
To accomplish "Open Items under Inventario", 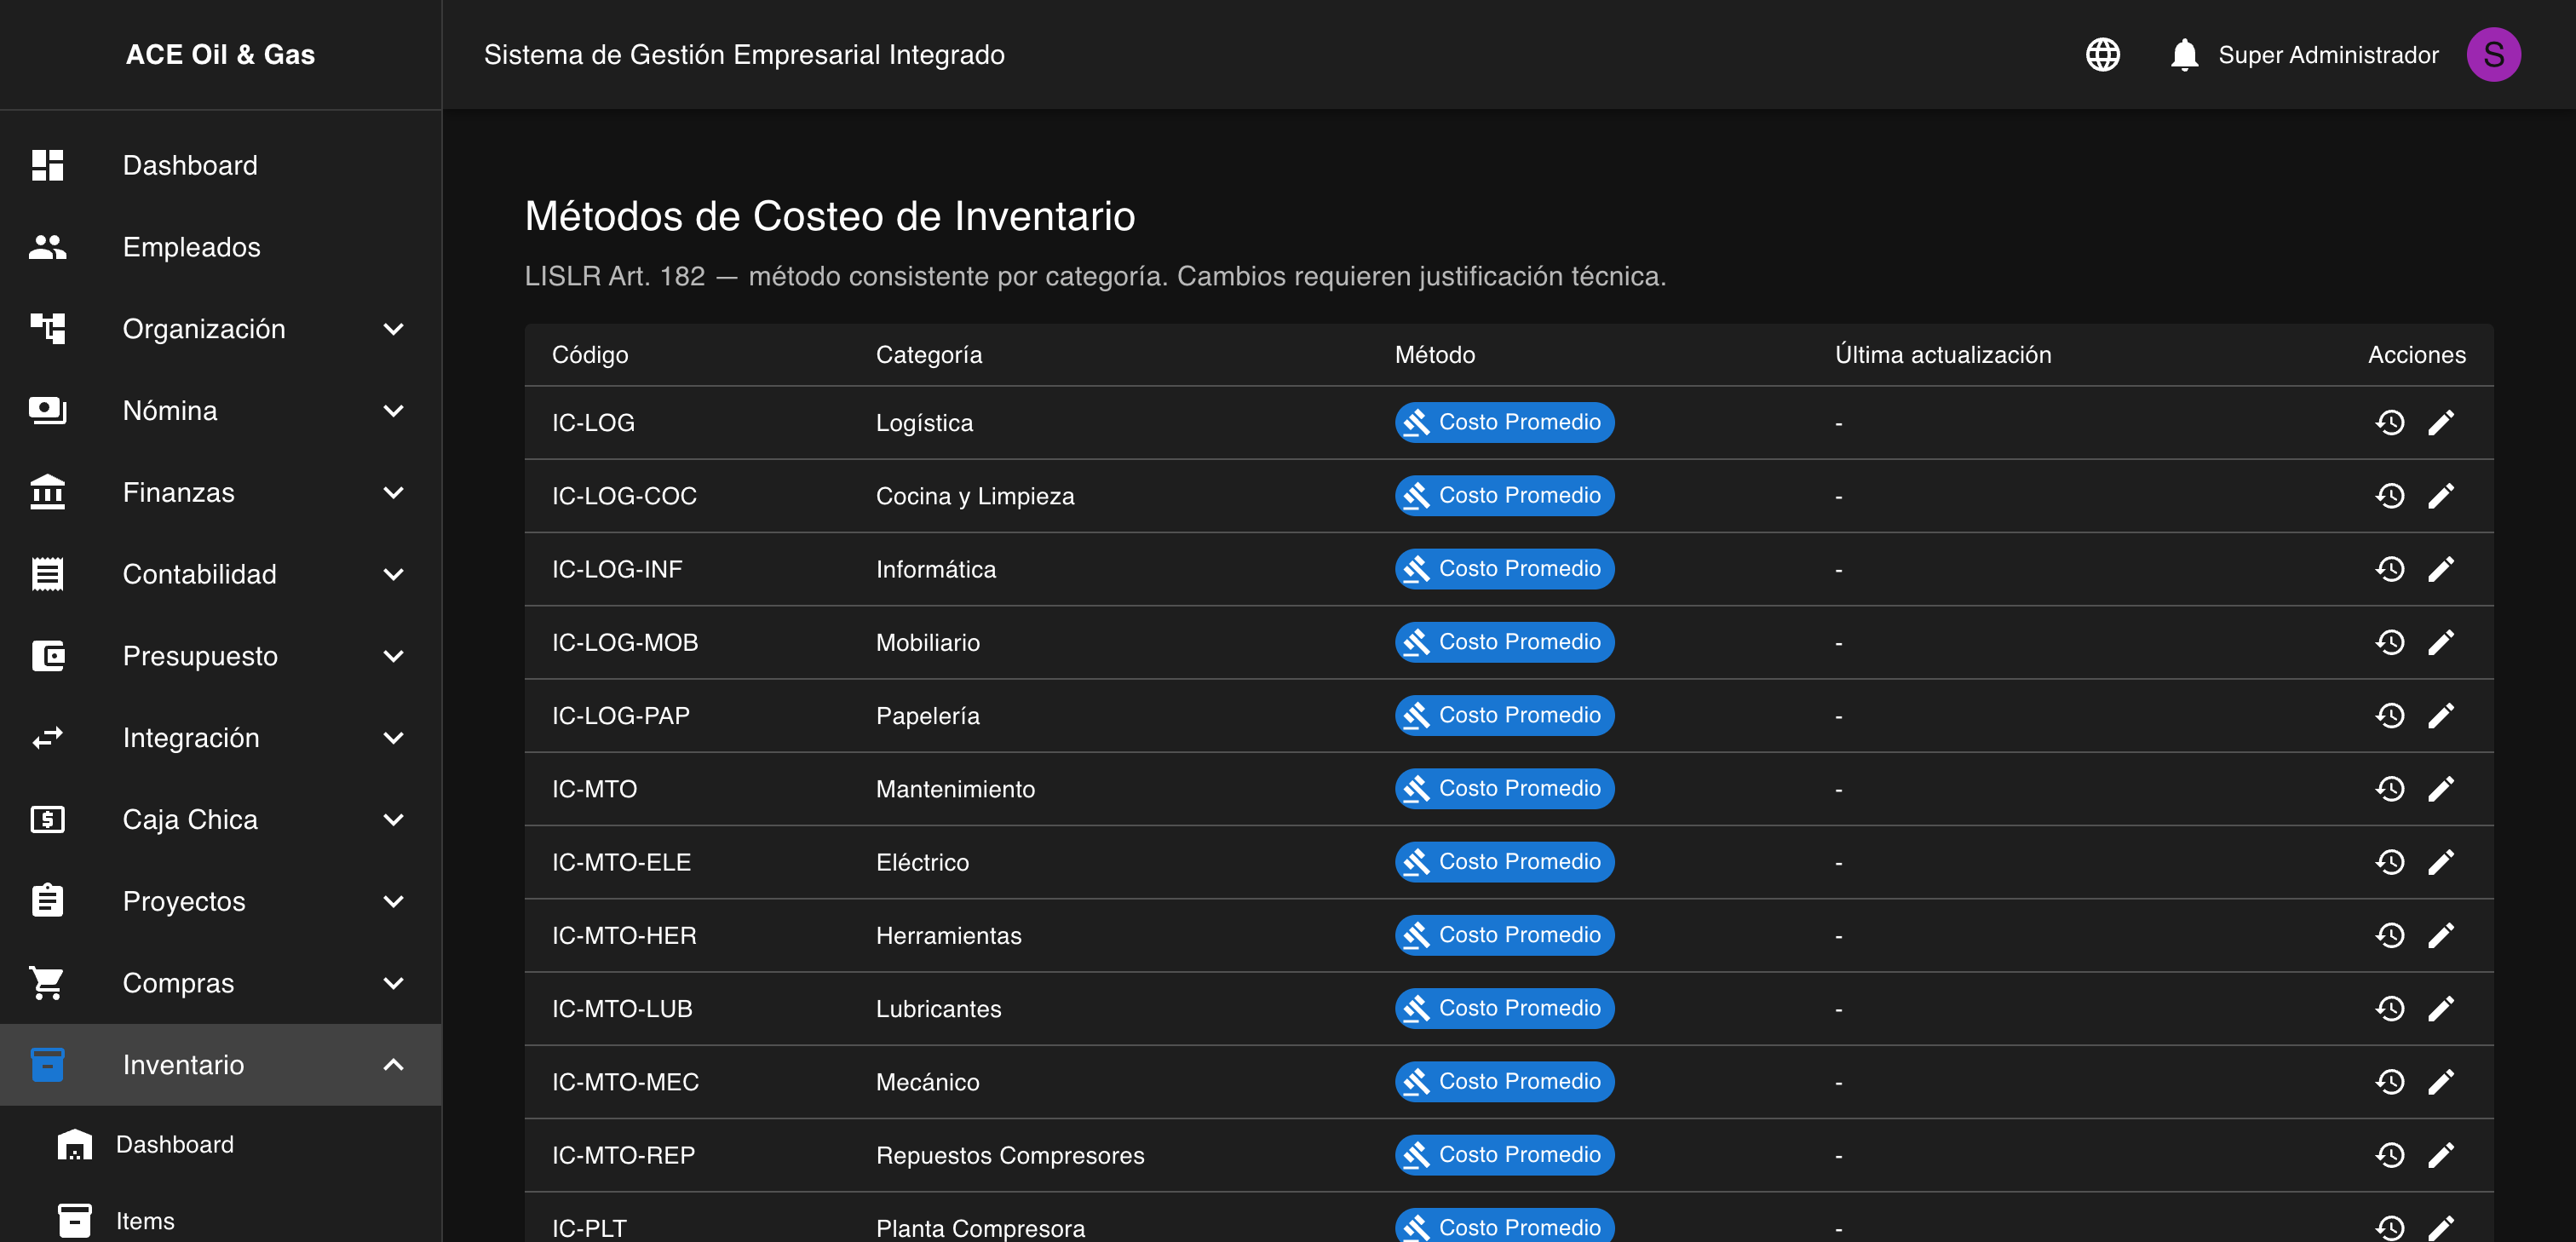I will click(220, 1221).
